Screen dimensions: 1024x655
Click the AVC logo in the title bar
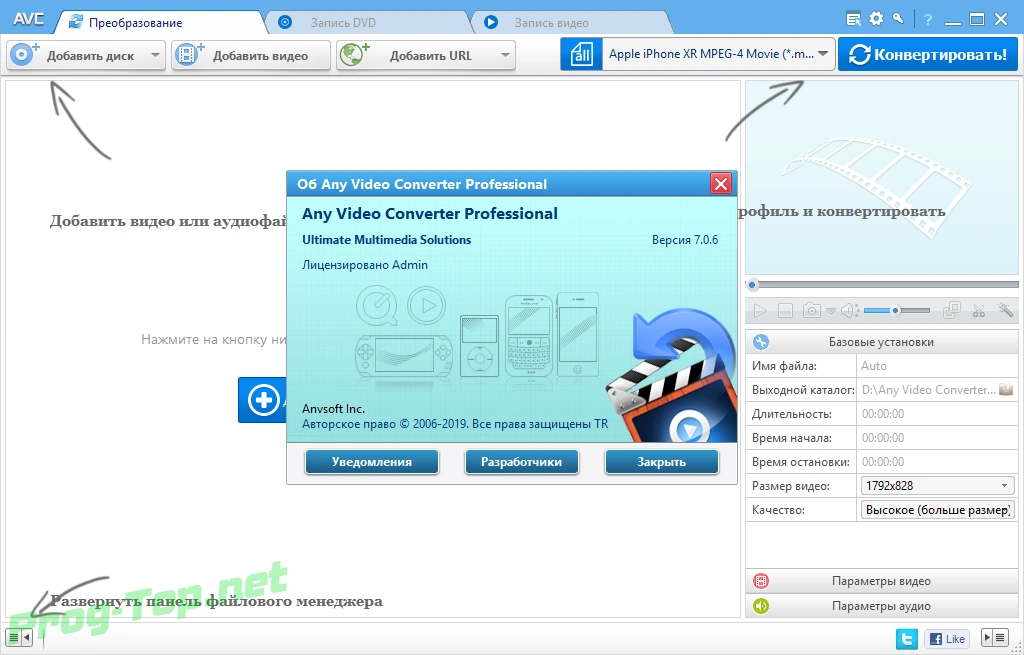pos(29,20)
